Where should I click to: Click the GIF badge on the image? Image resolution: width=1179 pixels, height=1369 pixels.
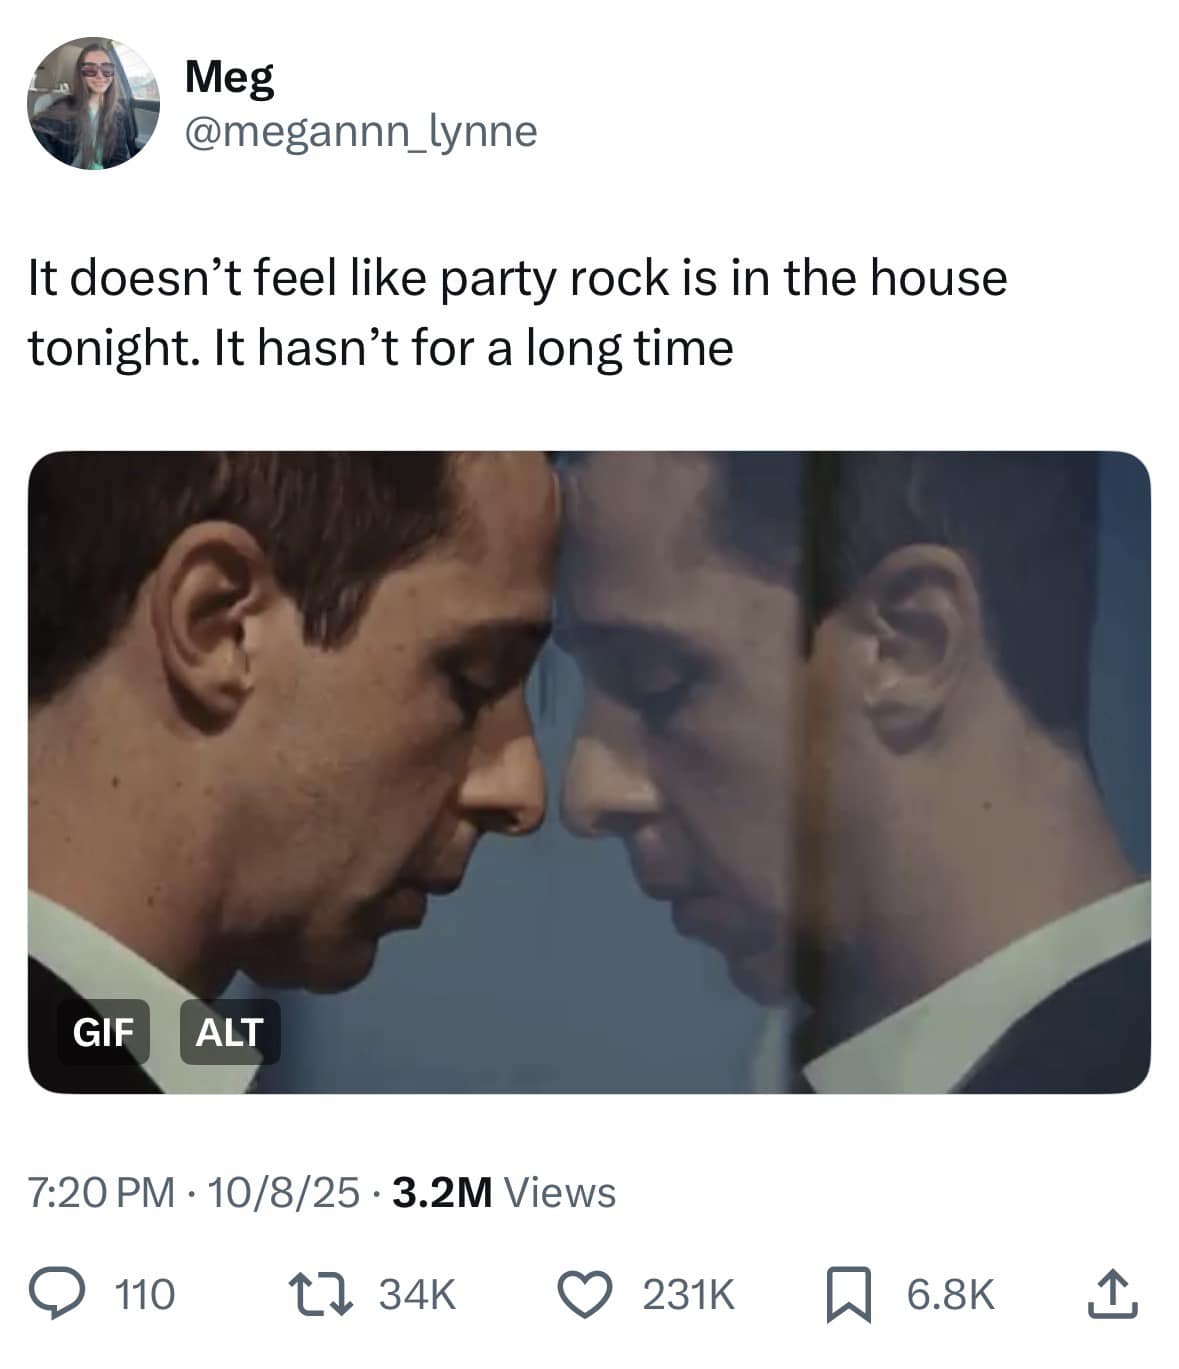pos(103,1033)
